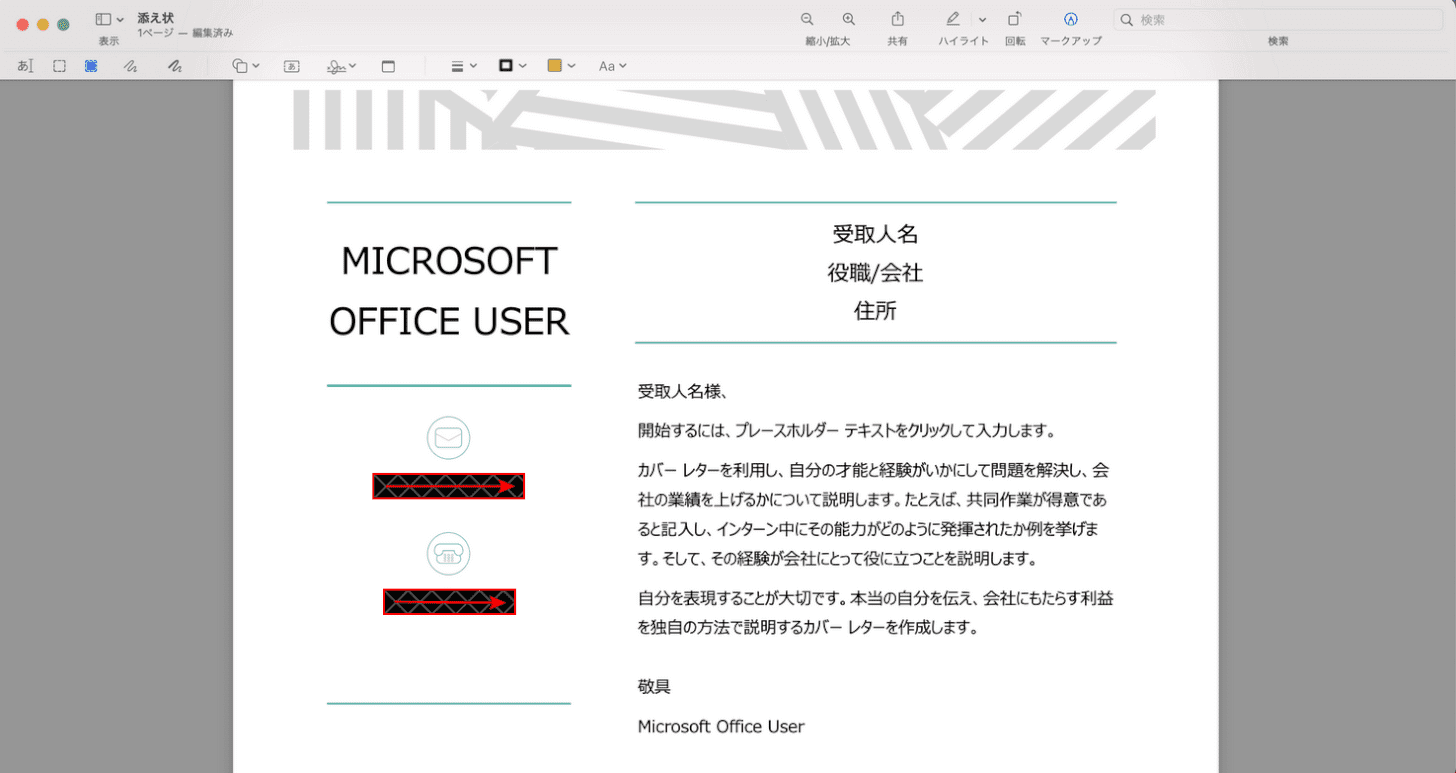This screenshot has width=1456, height=773.
Task: Rotate the page with 回転
Action: pos(1015,19)
